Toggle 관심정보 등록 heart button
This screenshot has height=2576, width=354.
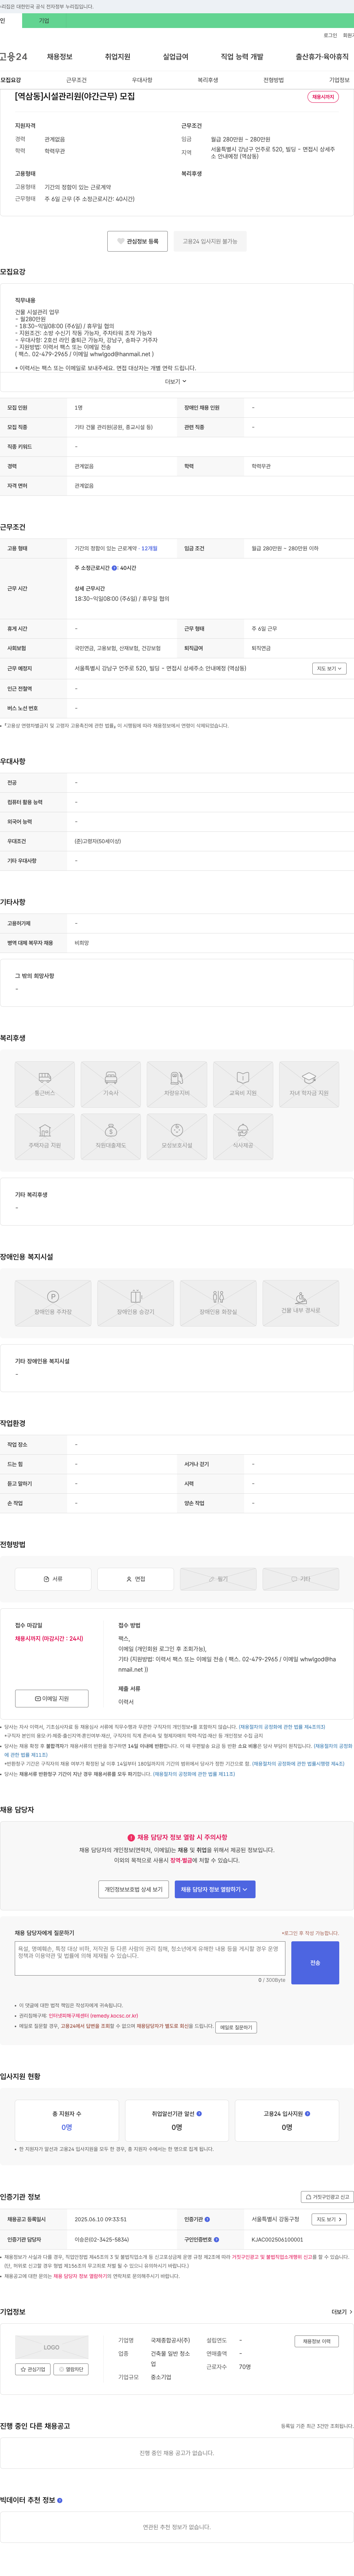click(x=137, y=241)
